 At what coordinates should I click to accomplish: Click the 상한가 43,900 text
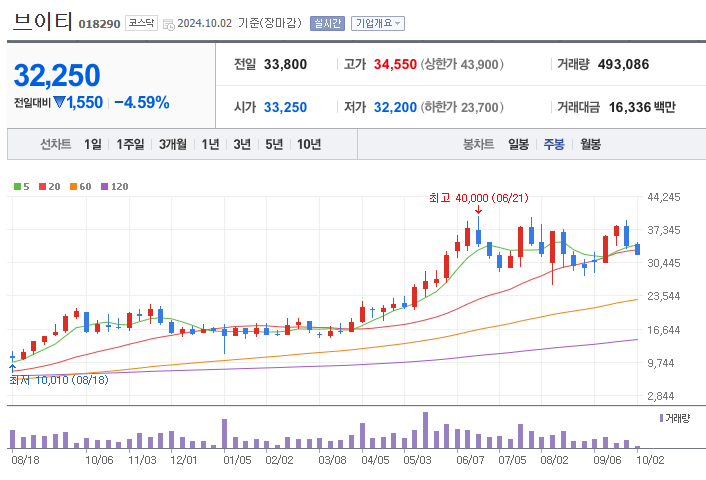[x=462, y=64]
